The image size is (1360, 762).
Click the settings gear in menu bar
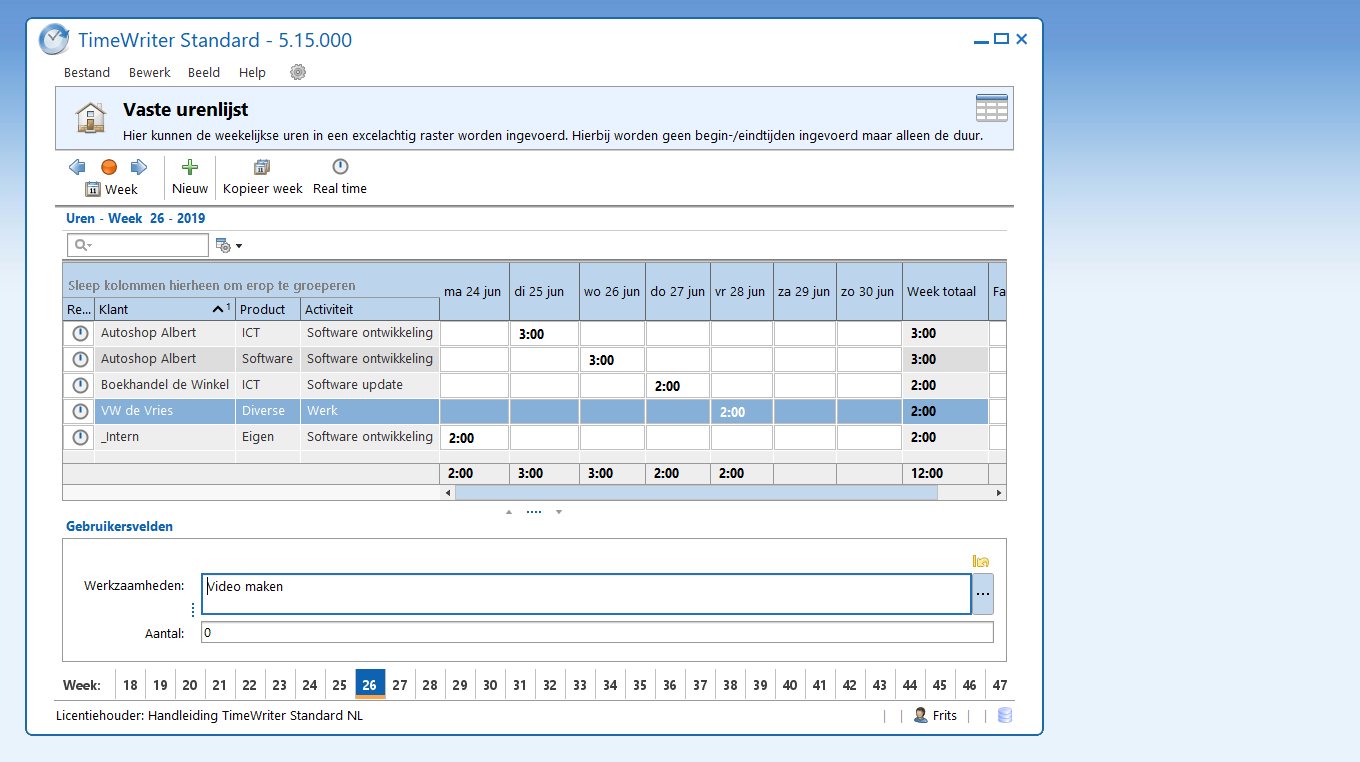298,72
